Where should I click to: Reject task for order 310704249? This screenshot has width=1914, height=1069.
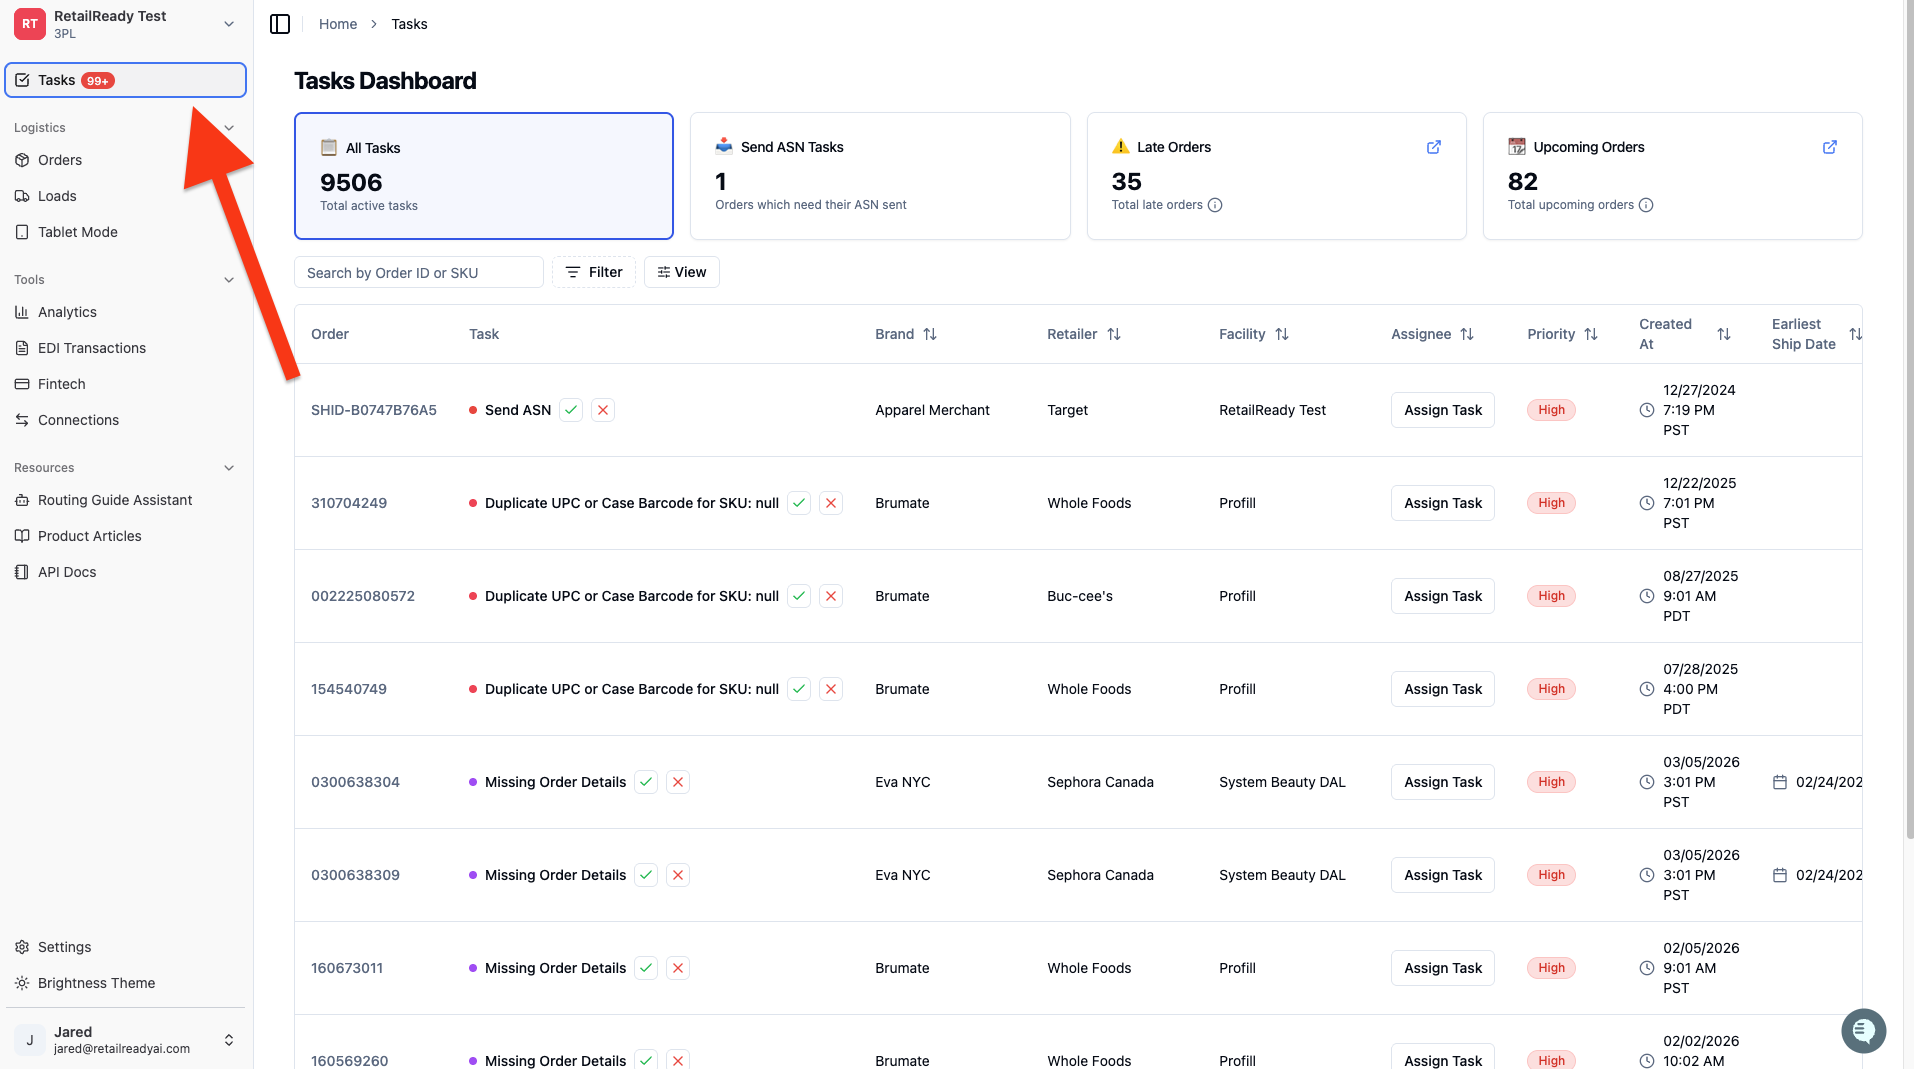coord(831,503)
